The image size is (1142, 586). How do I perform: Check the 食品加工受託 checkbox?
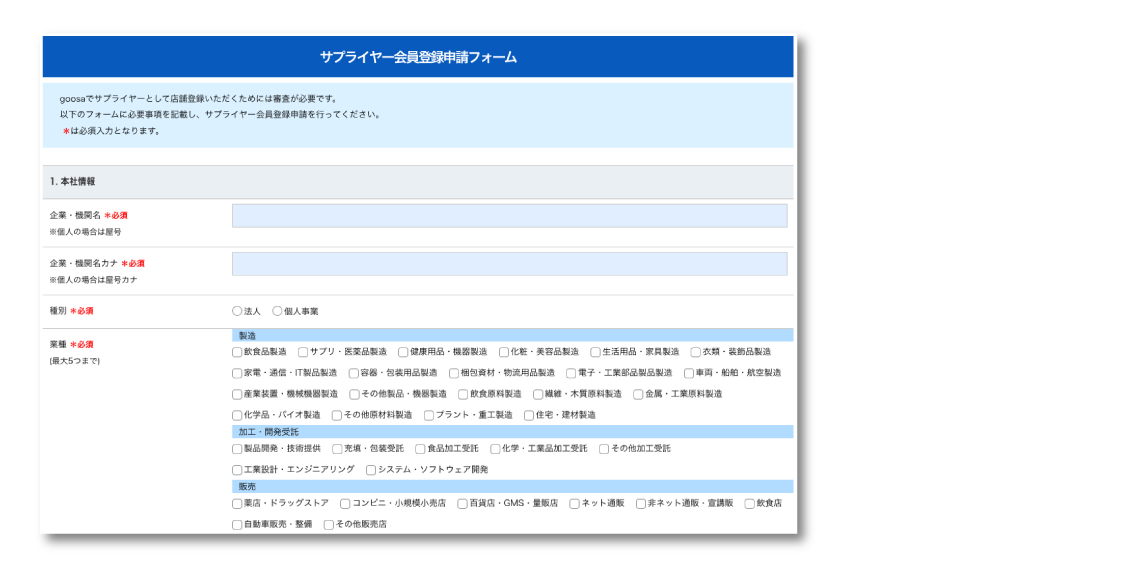[x=420, y=449]
